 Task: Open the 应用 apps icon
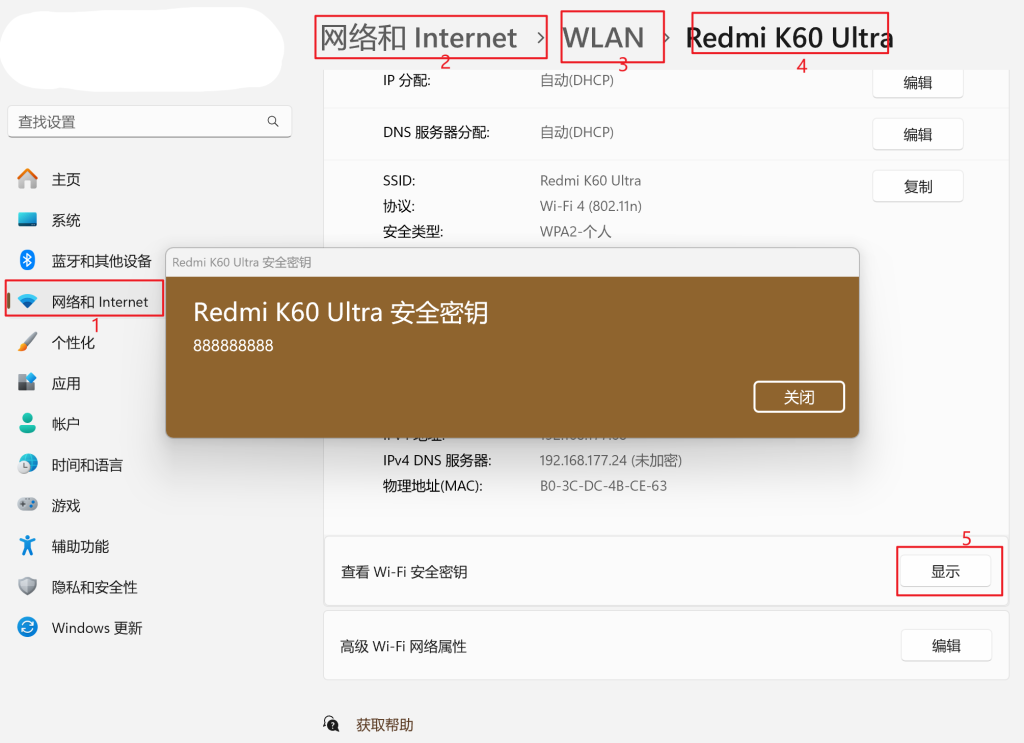27,383
